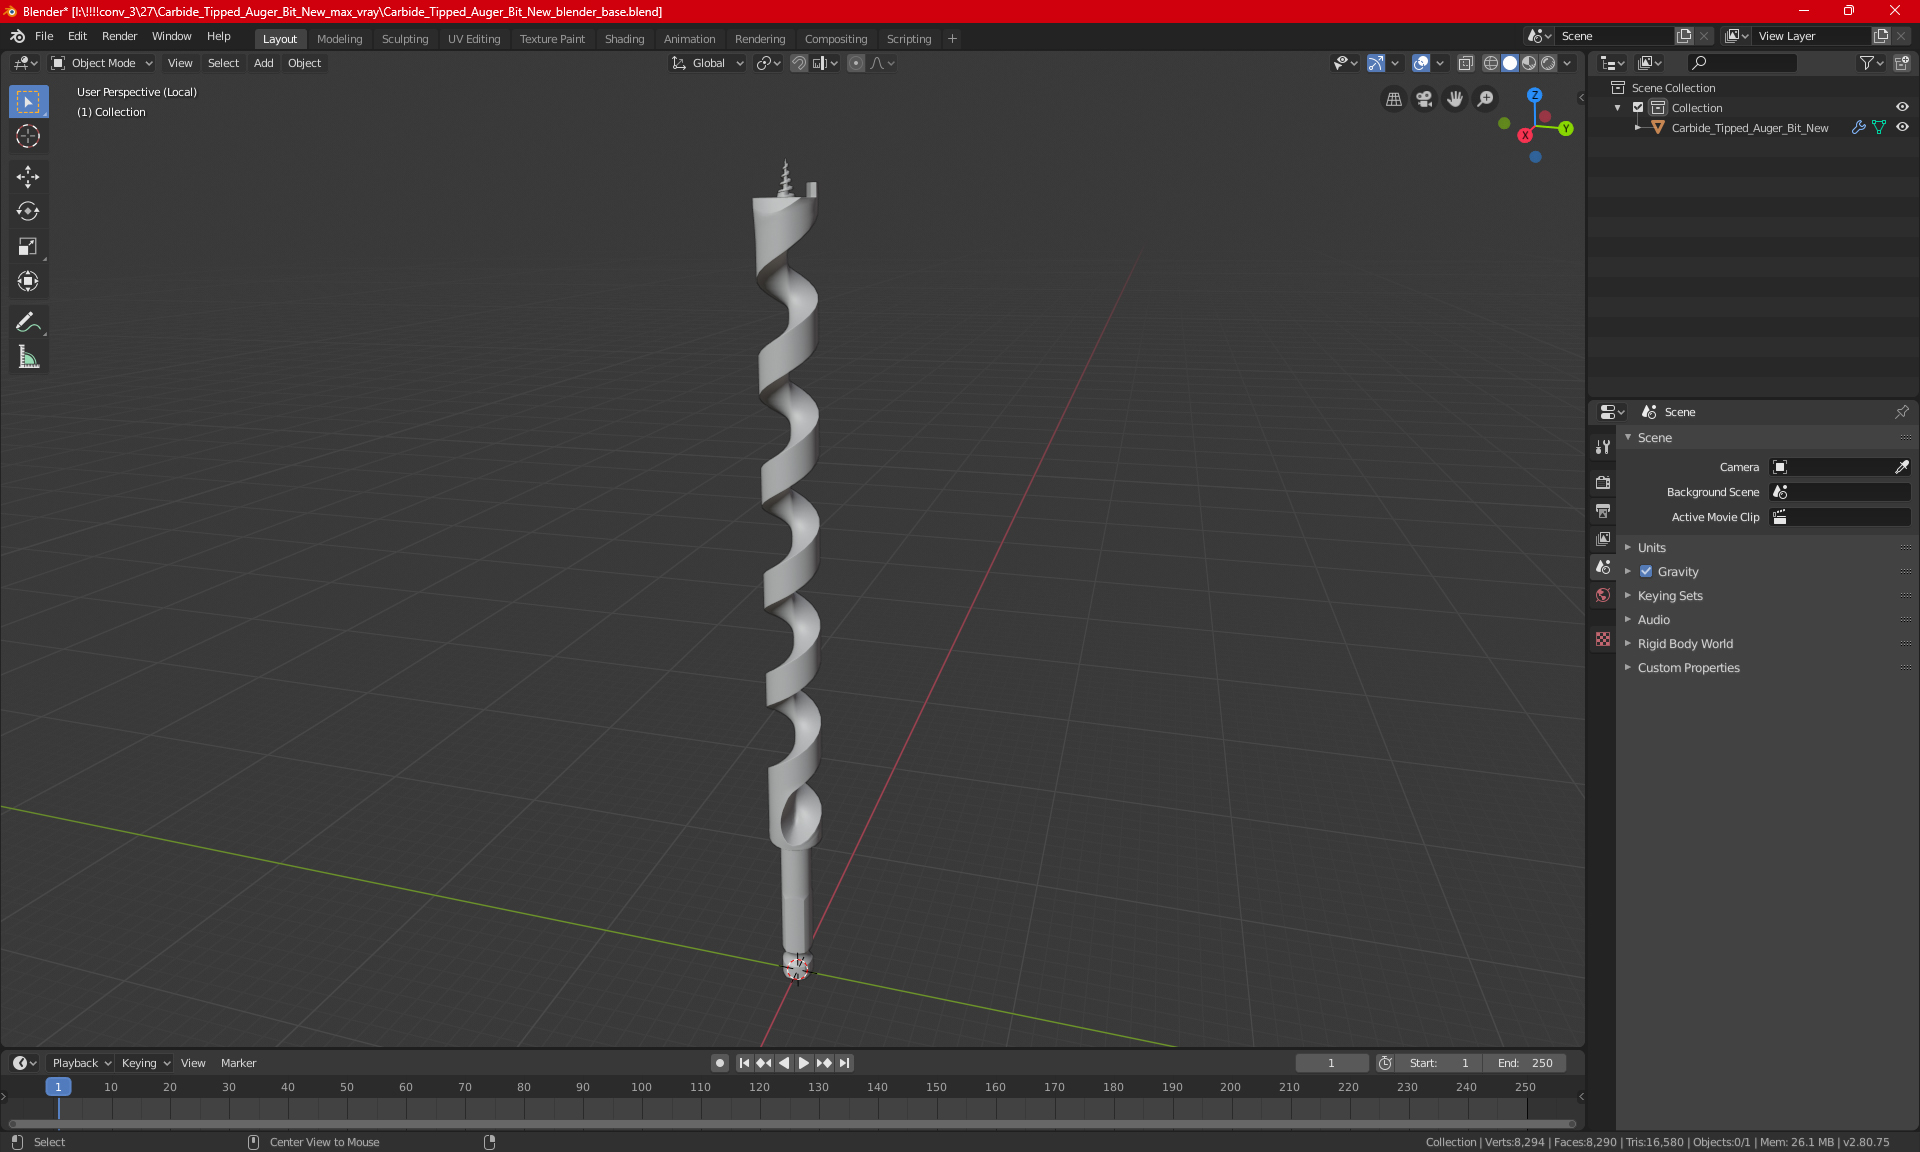Open Output properties tab
Image resolution: width=1920 pixels, height=1152 pixels.
click(1603, 510)
